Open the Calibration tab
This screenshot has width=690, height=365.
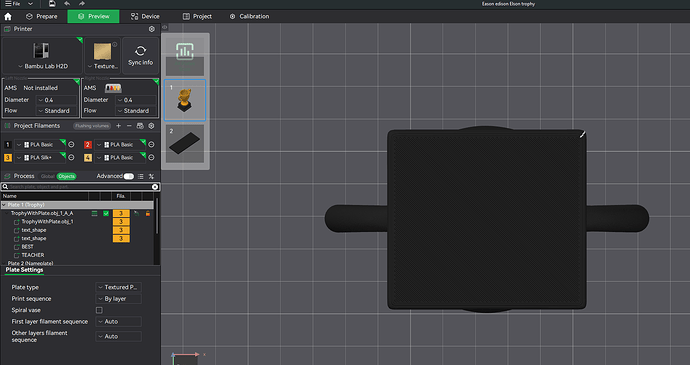click(x=249, y=16)
